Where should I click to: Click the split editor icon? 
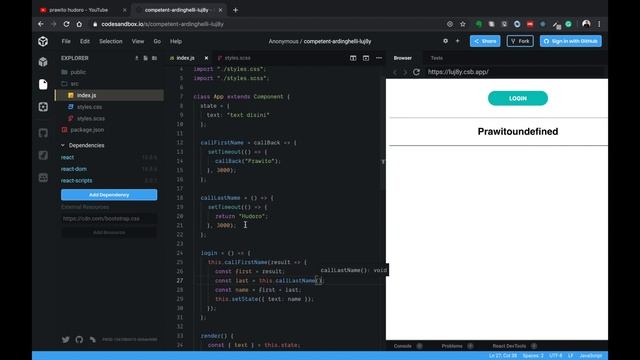[353, 58]
